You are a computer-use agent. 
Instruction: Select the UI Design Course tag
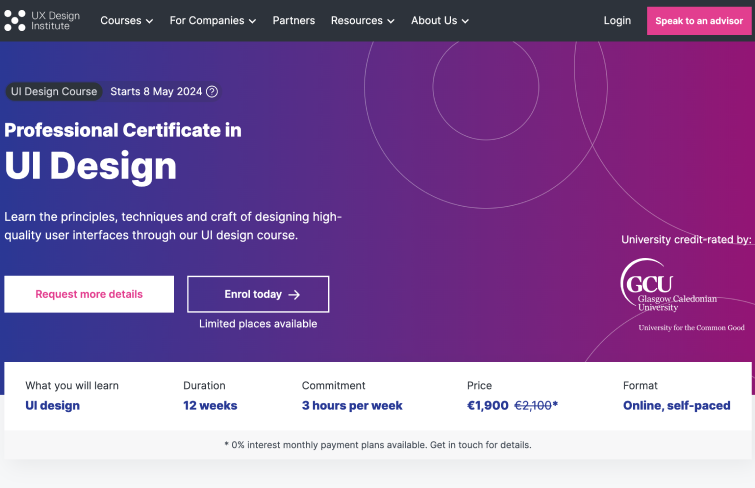point(54,92)
